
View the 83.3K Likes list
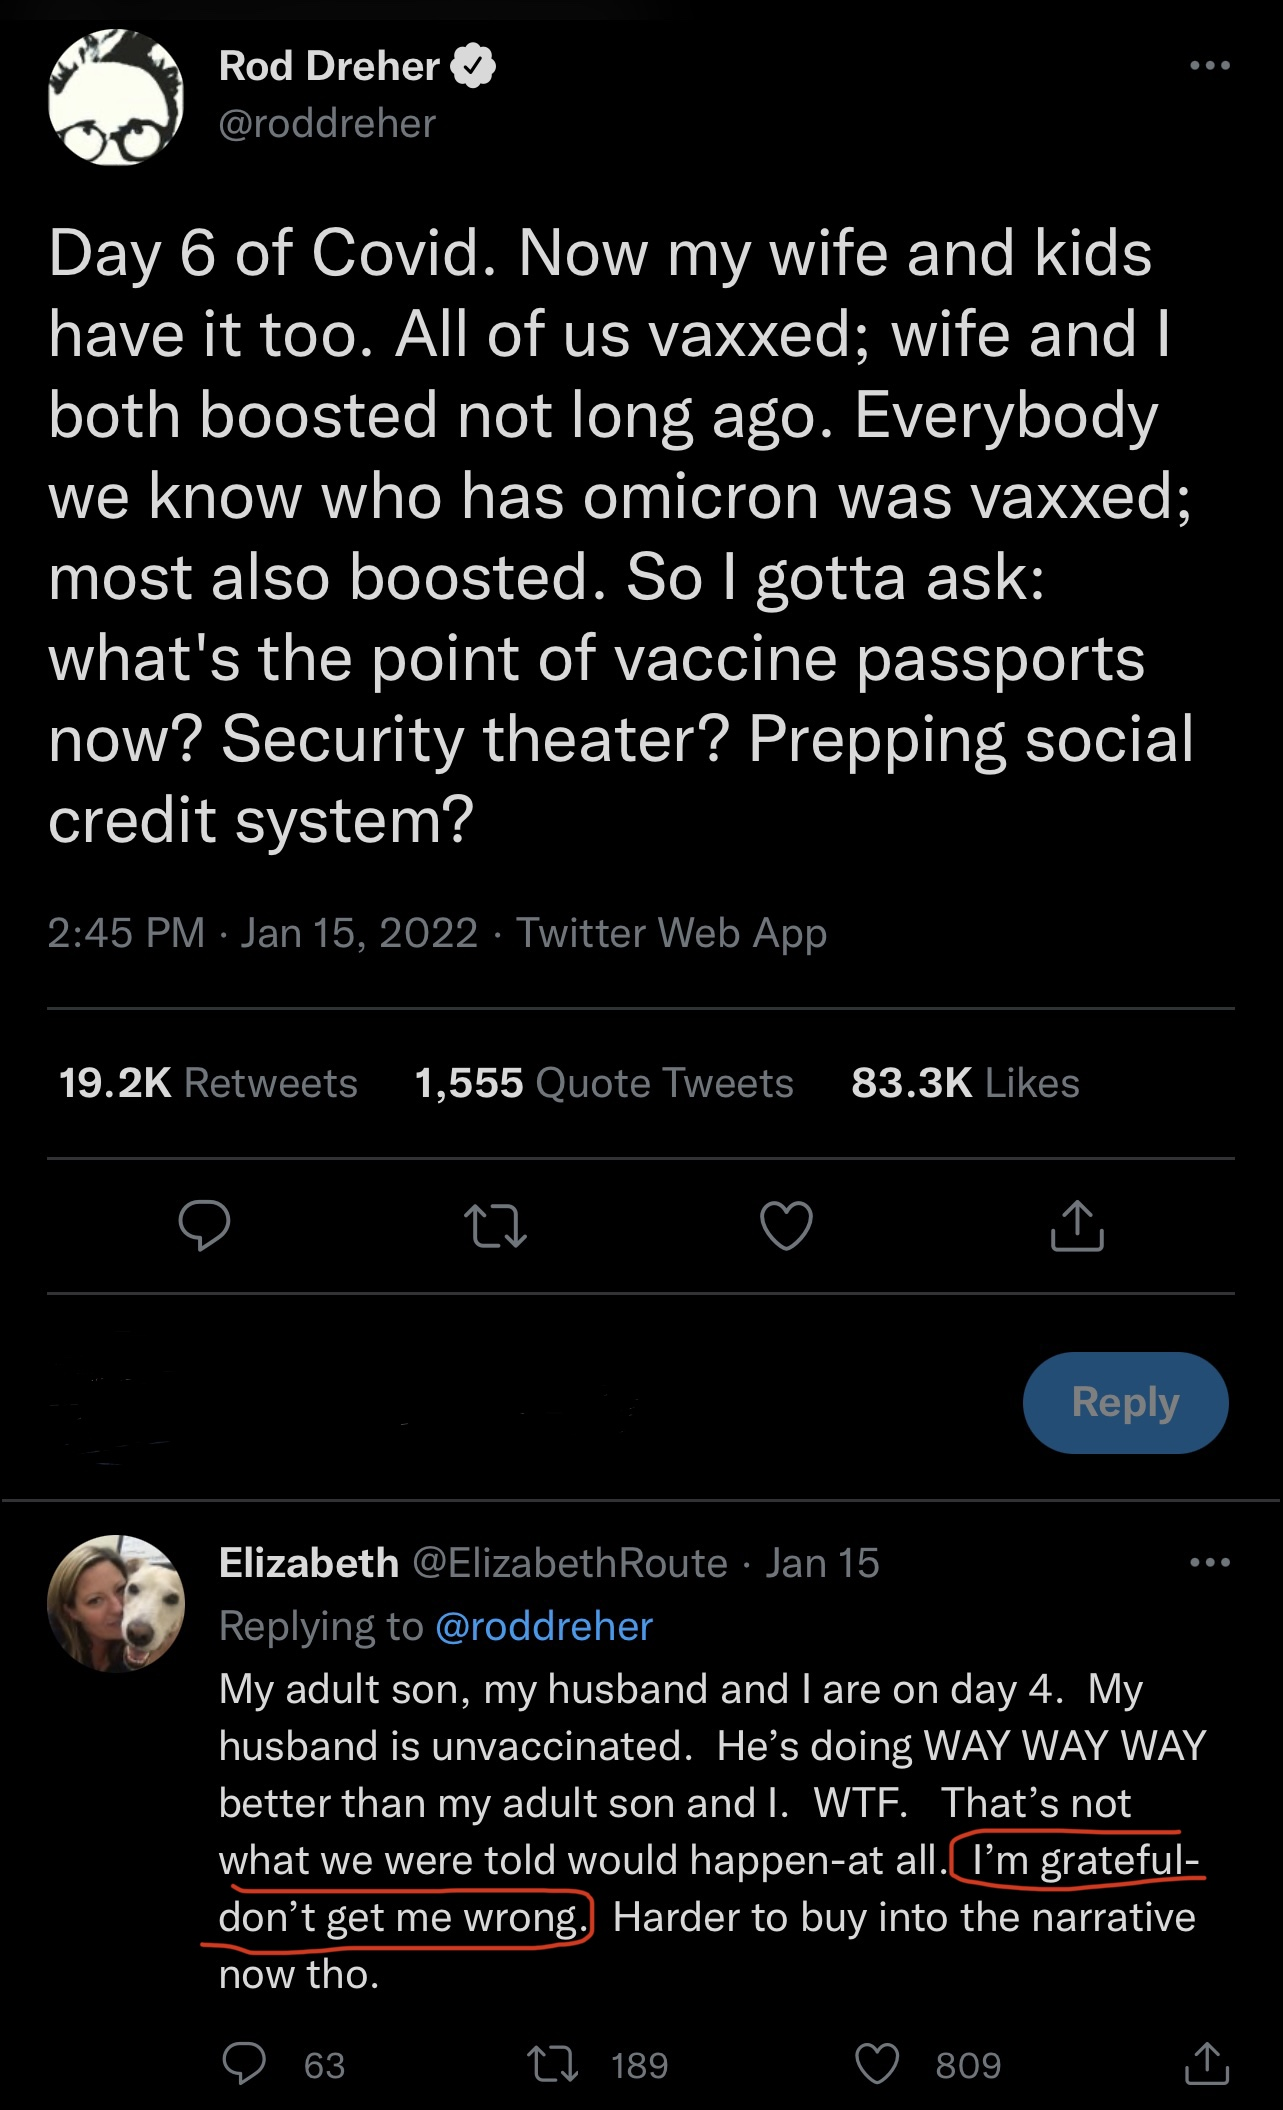point(965,1083)
